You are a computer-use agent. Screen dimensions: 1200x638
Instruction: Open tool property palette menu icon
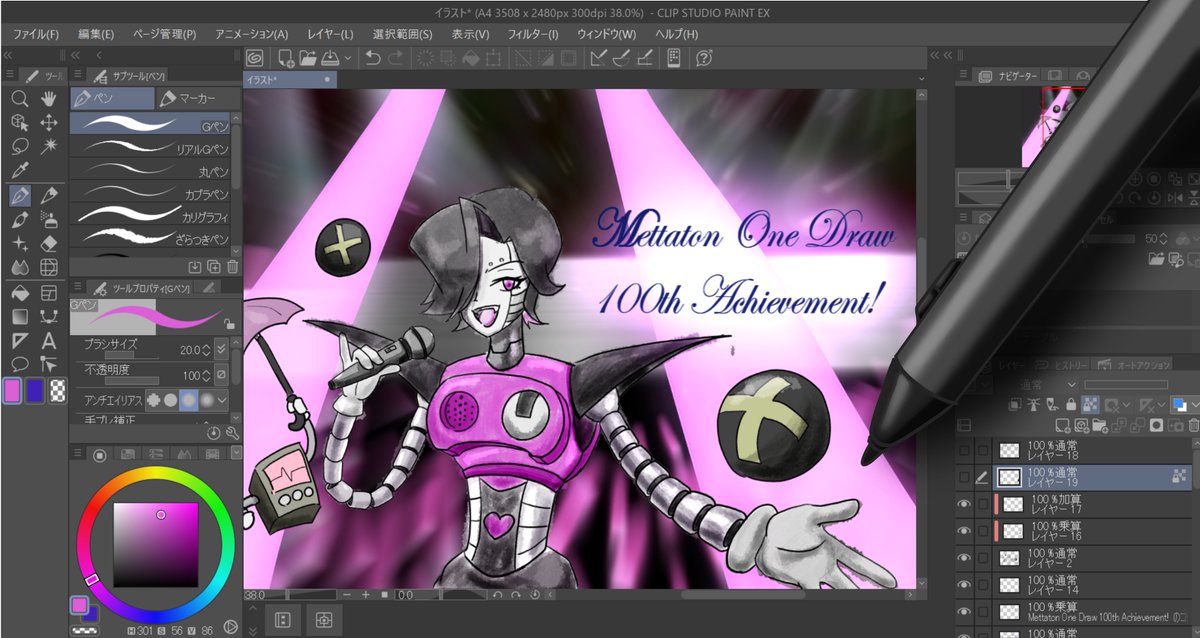point(76,288)
